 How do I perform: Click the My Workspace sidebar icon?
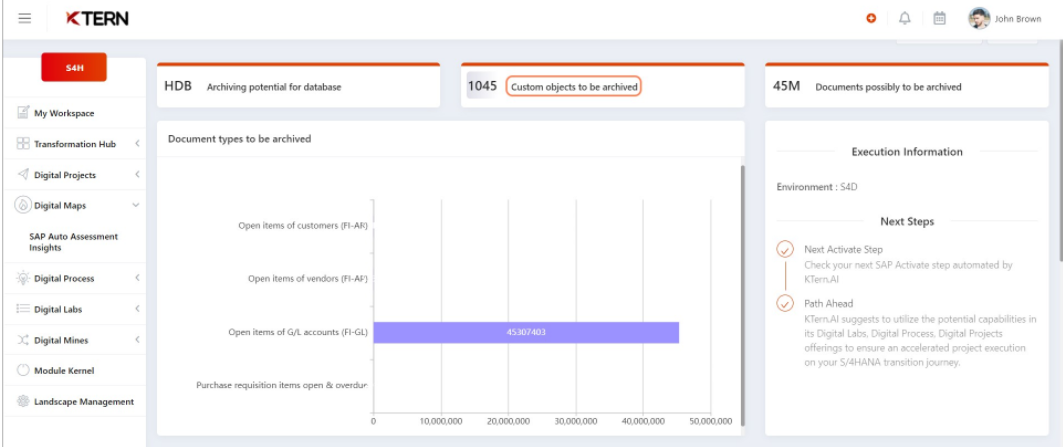click(23, 113)
